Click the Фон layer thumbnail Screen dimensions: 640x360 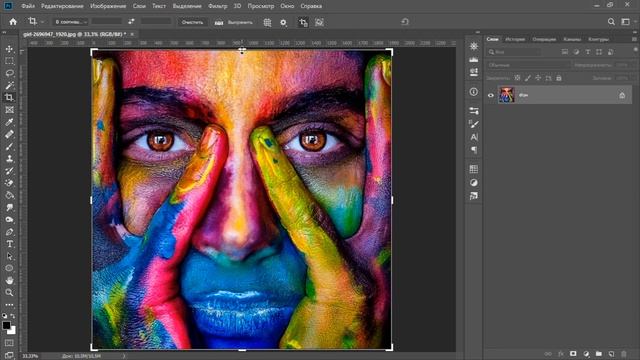point(507,95)
